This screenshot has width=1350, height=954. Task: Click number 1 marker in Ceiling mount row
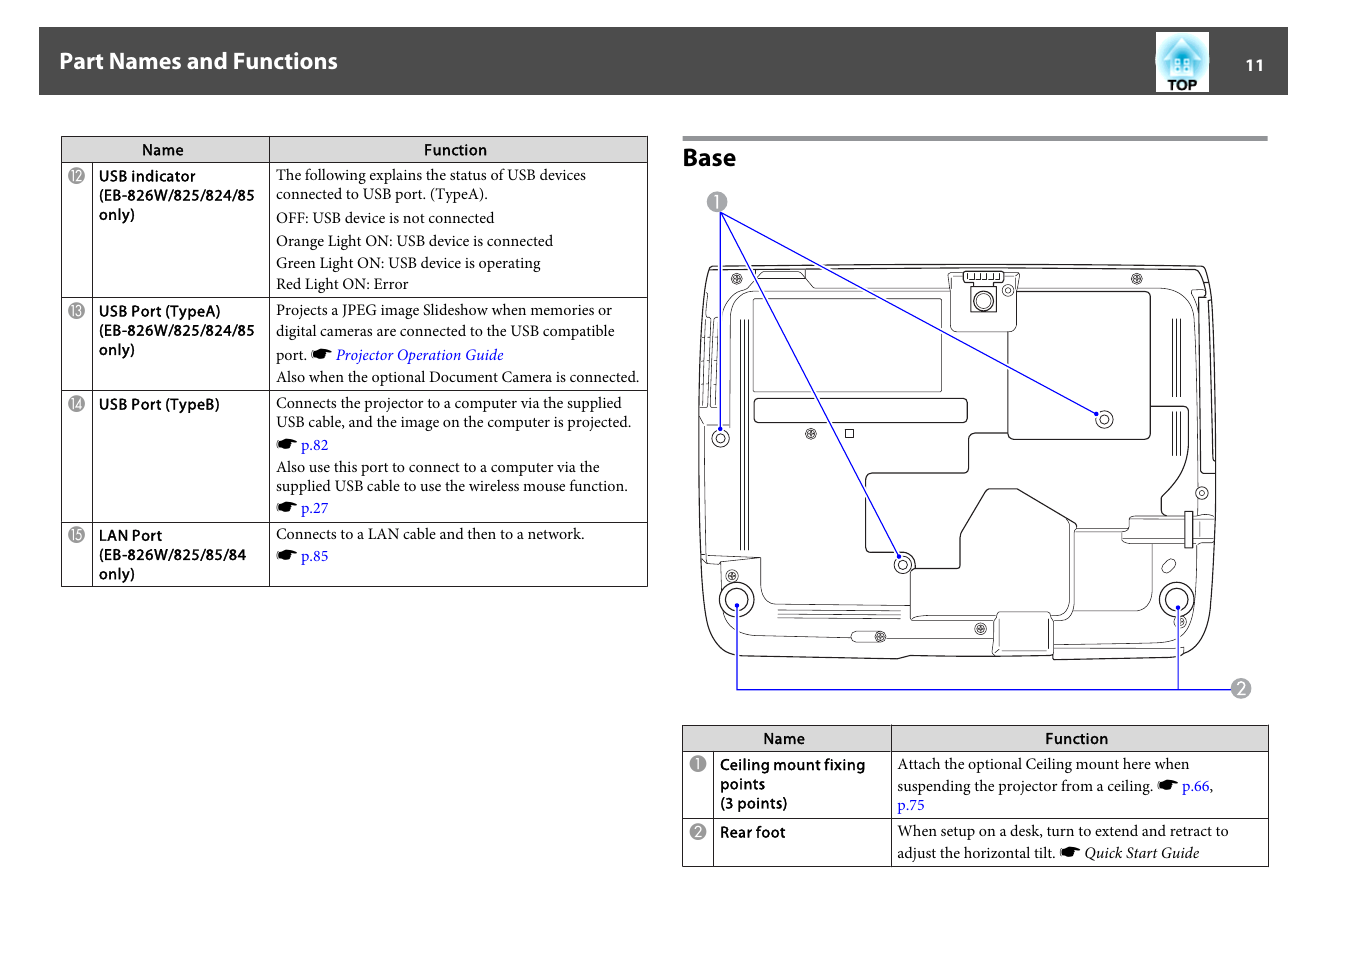point(698,764)
